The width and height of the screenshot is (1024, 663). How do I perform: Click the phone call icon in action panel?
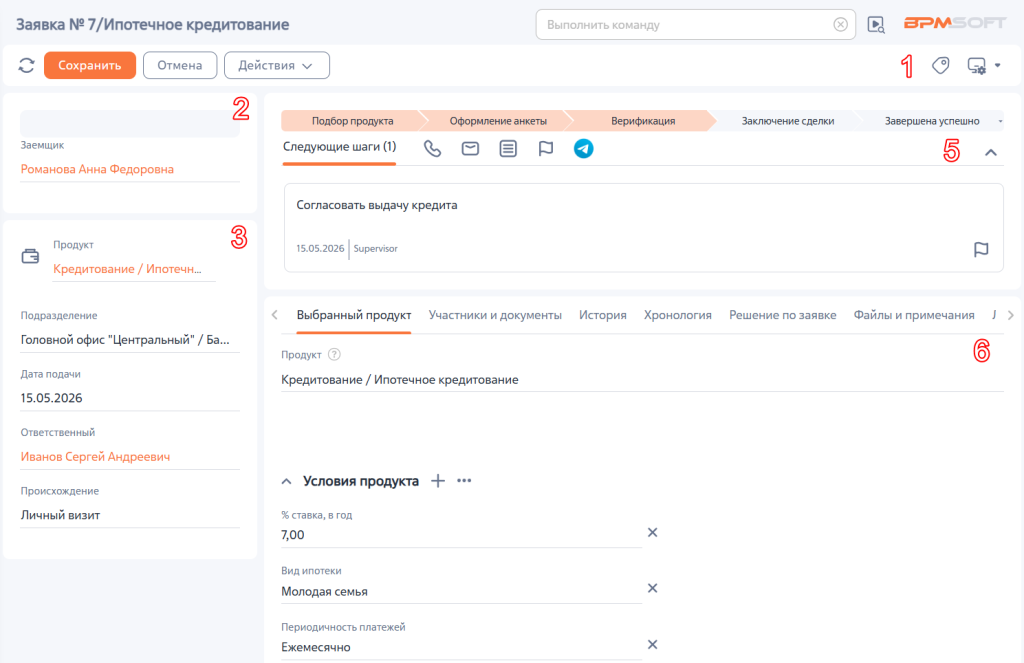(x=432, y=149)
